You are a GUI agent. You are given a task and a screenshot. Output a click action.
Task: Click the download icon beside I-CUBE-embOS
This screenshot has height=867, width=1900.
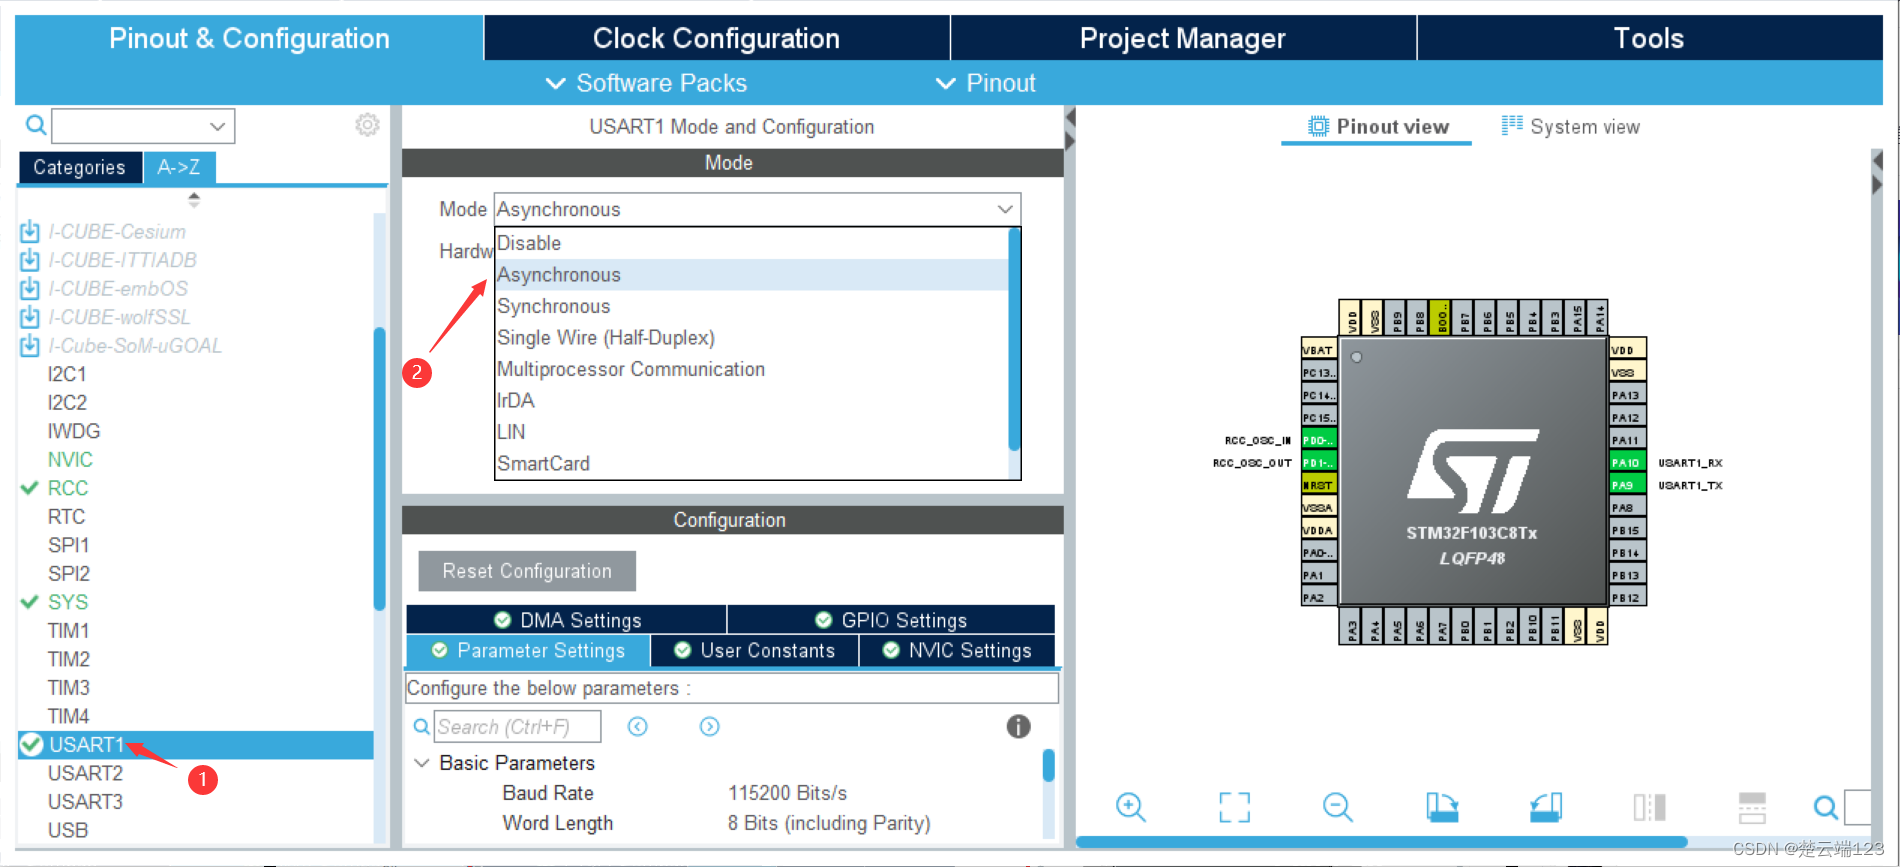30,289
